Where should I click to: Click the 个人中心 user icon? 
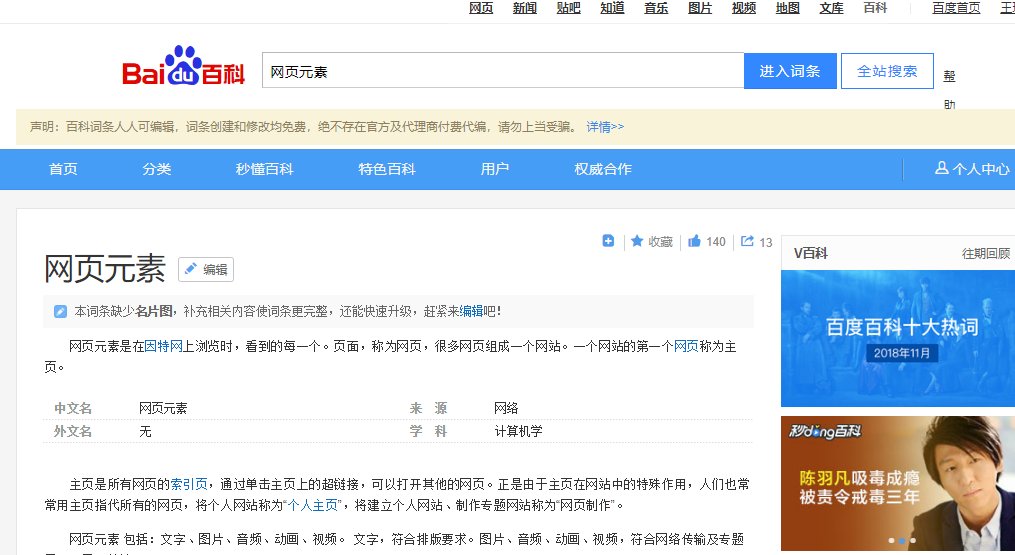(x=941, y=168)
